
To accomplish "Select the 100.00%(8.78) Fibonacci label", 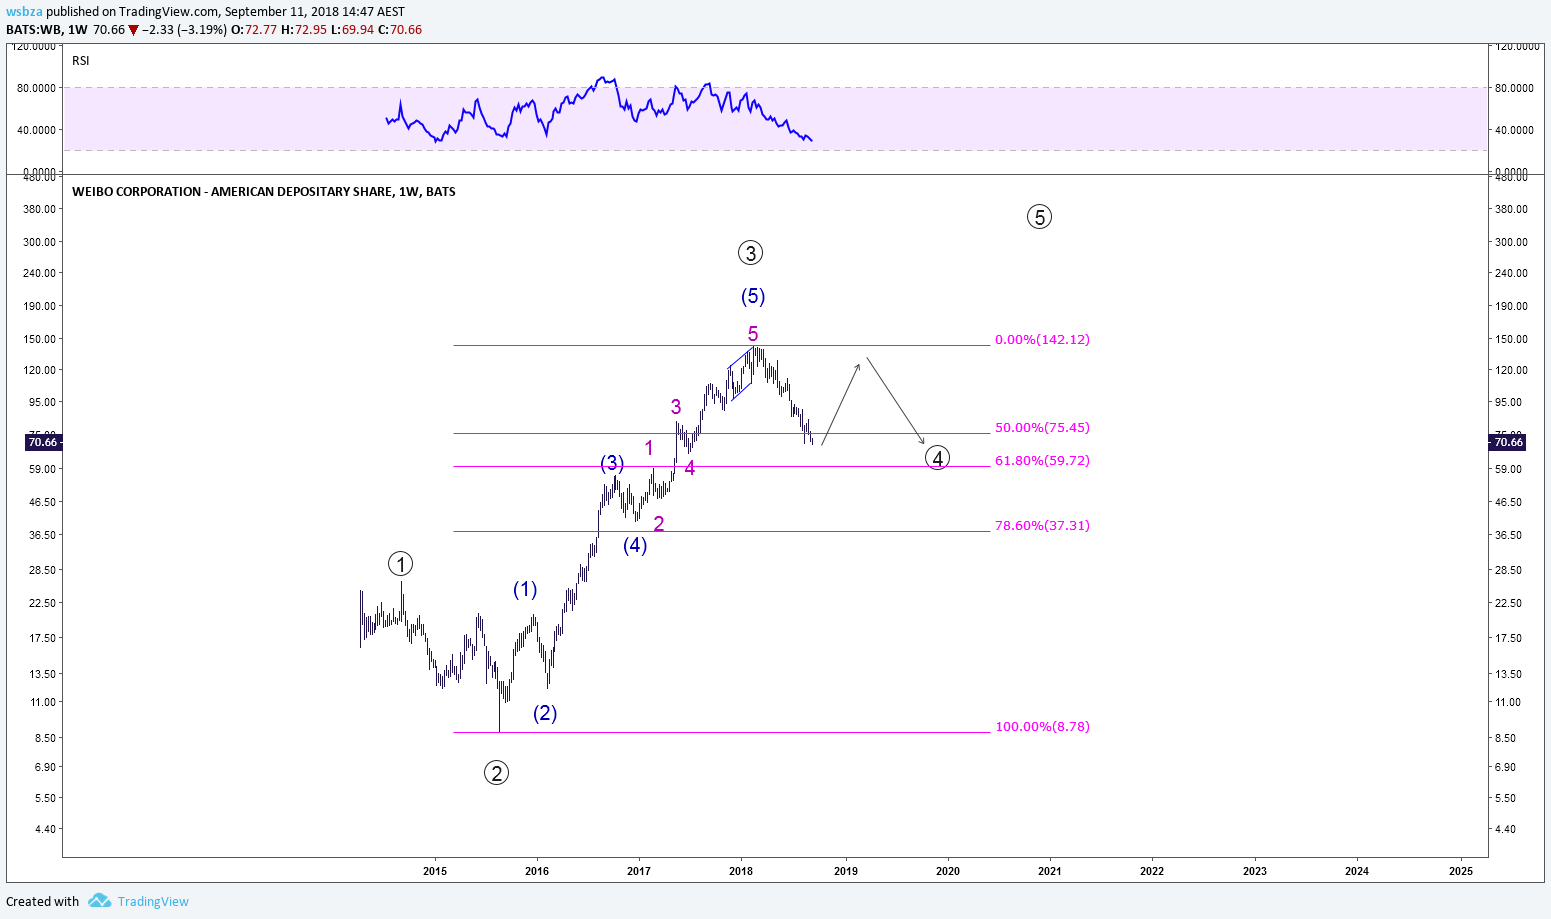I will pos(1042,727).
